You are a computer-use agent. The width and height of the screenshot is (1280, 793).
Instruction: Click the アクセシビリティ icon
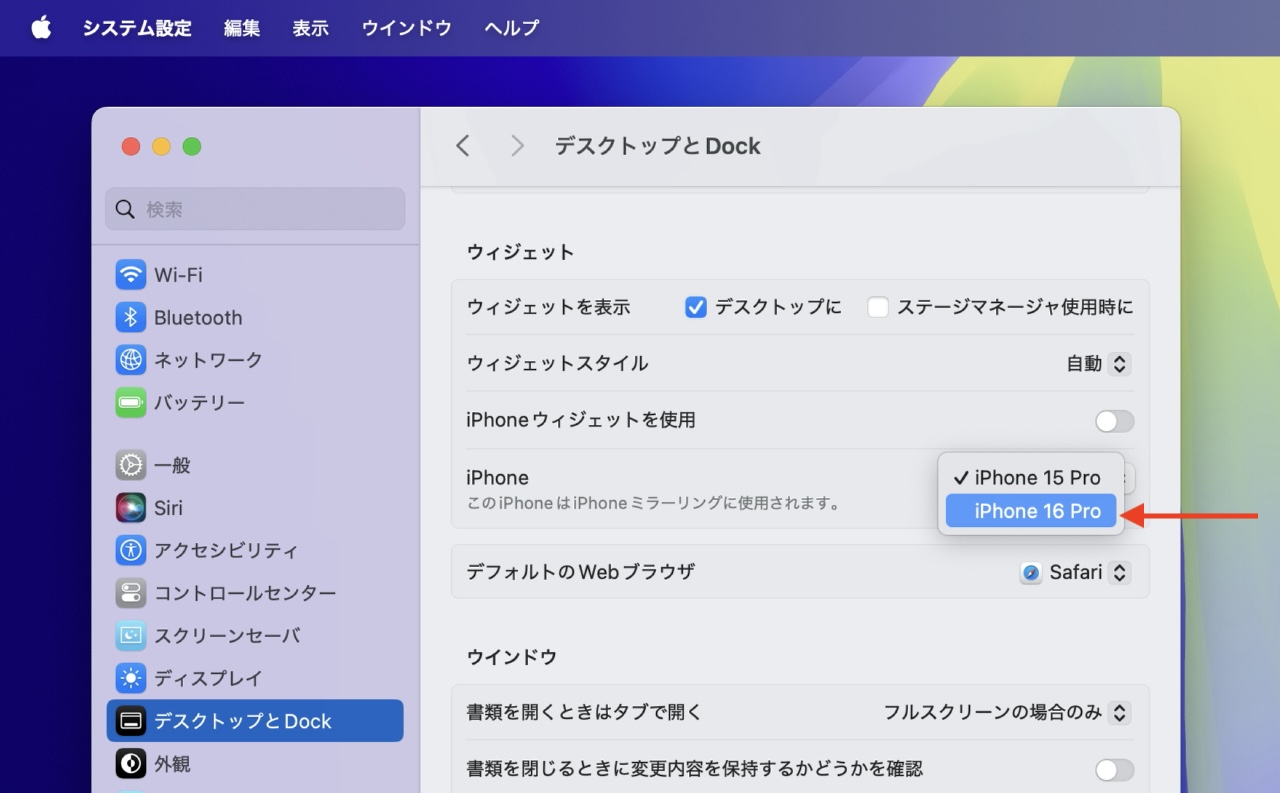[x=130, y=550]
